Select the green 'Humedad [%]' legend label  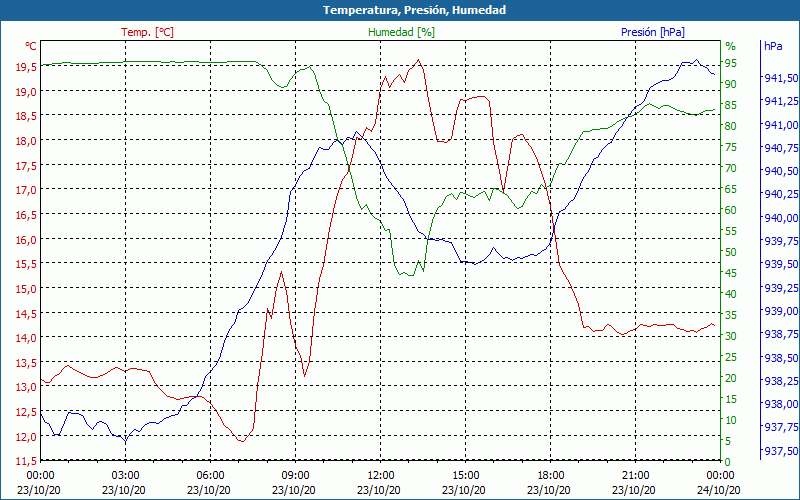pyautogui.click(x=401, y=32)
